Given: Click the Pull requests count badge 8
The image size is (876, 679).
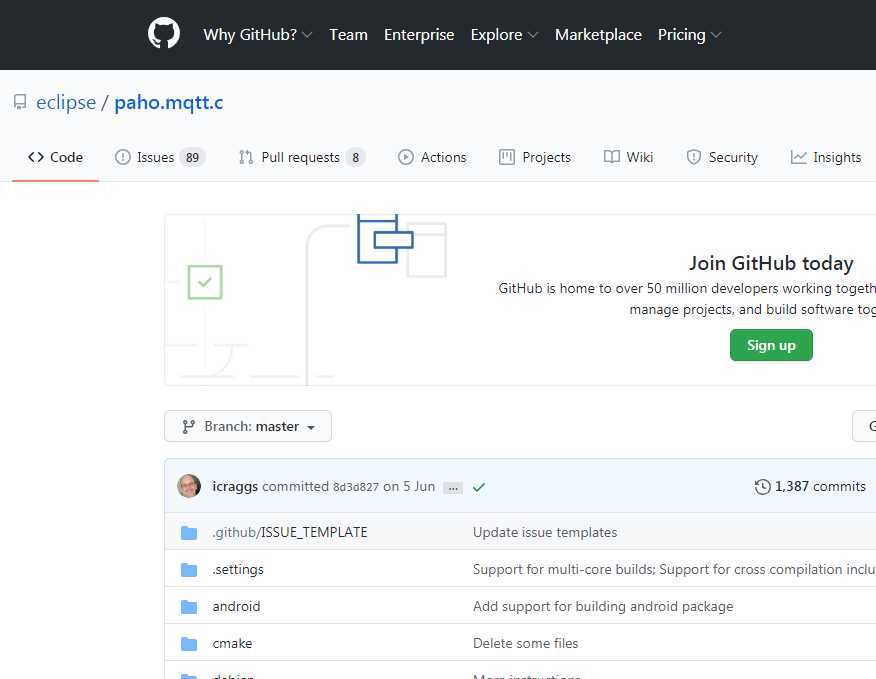Looking at the screenshot, I should 355,158.
